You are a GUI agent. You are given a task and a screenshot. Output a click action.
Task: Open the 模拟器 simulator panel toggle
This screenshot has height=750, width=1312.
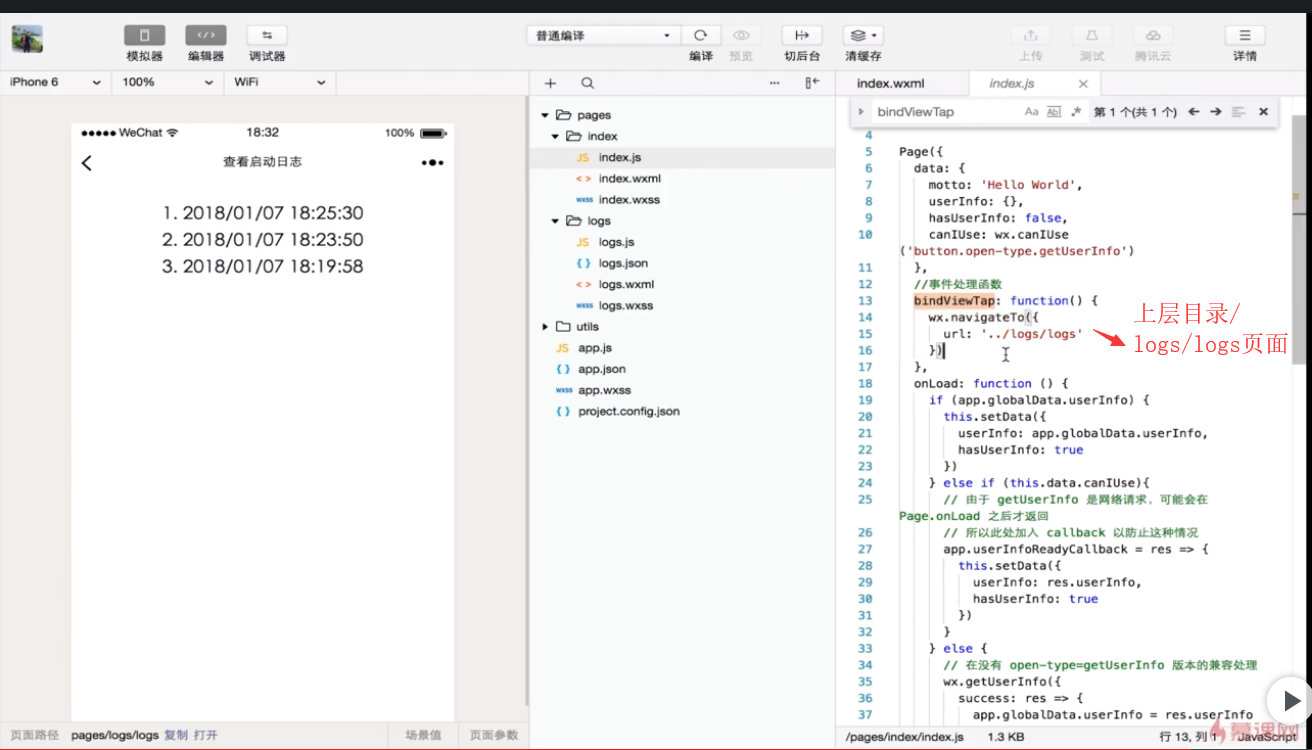click(x=144, y=35)
